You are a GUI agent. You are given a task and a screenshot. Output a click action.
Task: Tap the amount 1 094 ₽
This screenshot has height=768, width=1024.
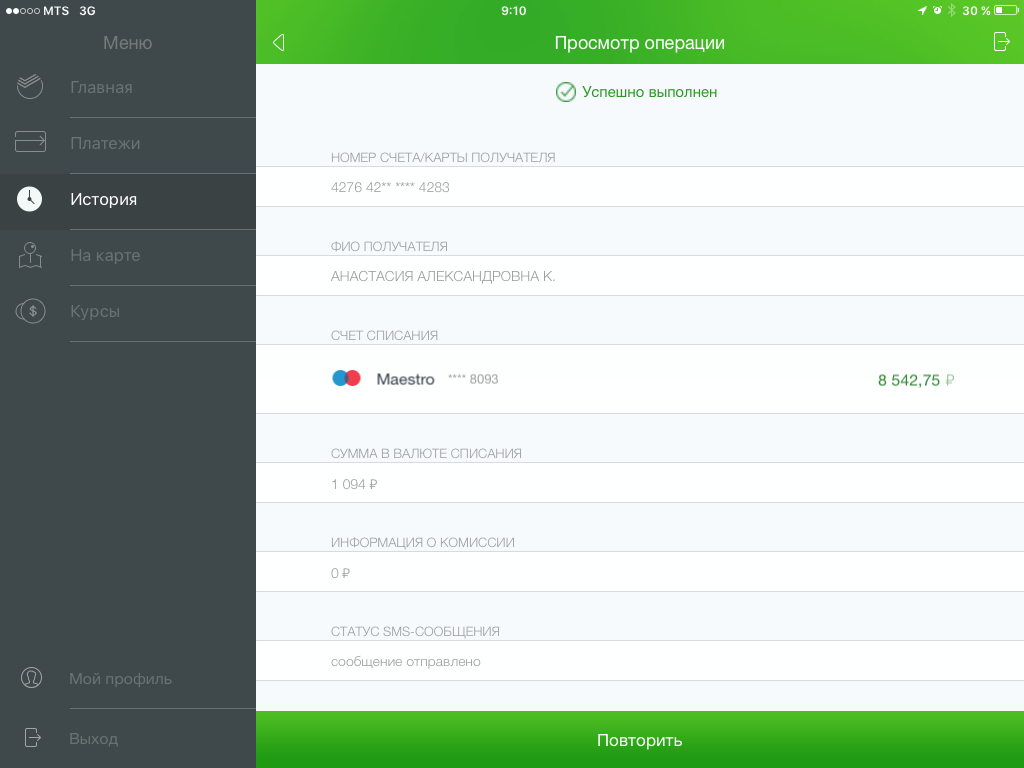pyautogui.click(x=354, y=484)
